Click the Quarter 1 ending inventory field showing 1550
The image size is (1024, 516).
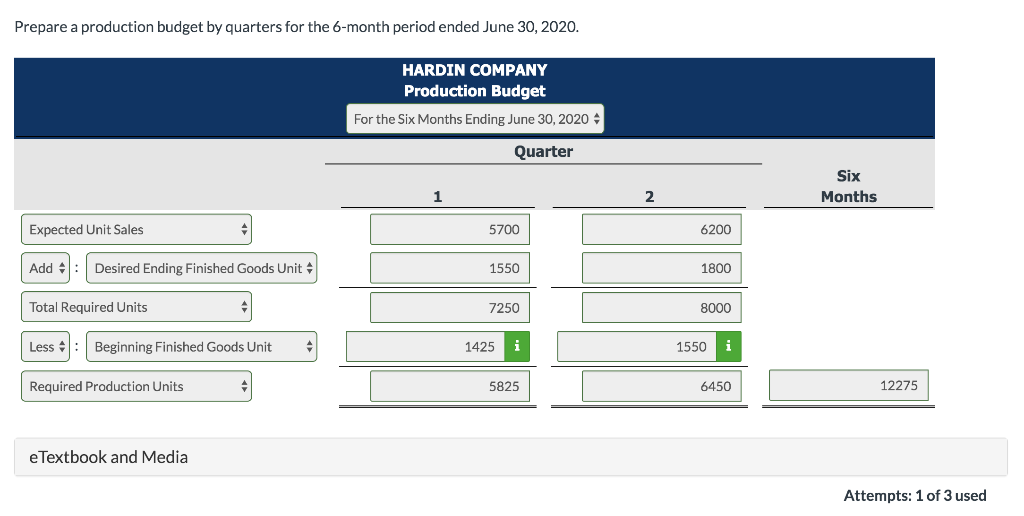449,268
